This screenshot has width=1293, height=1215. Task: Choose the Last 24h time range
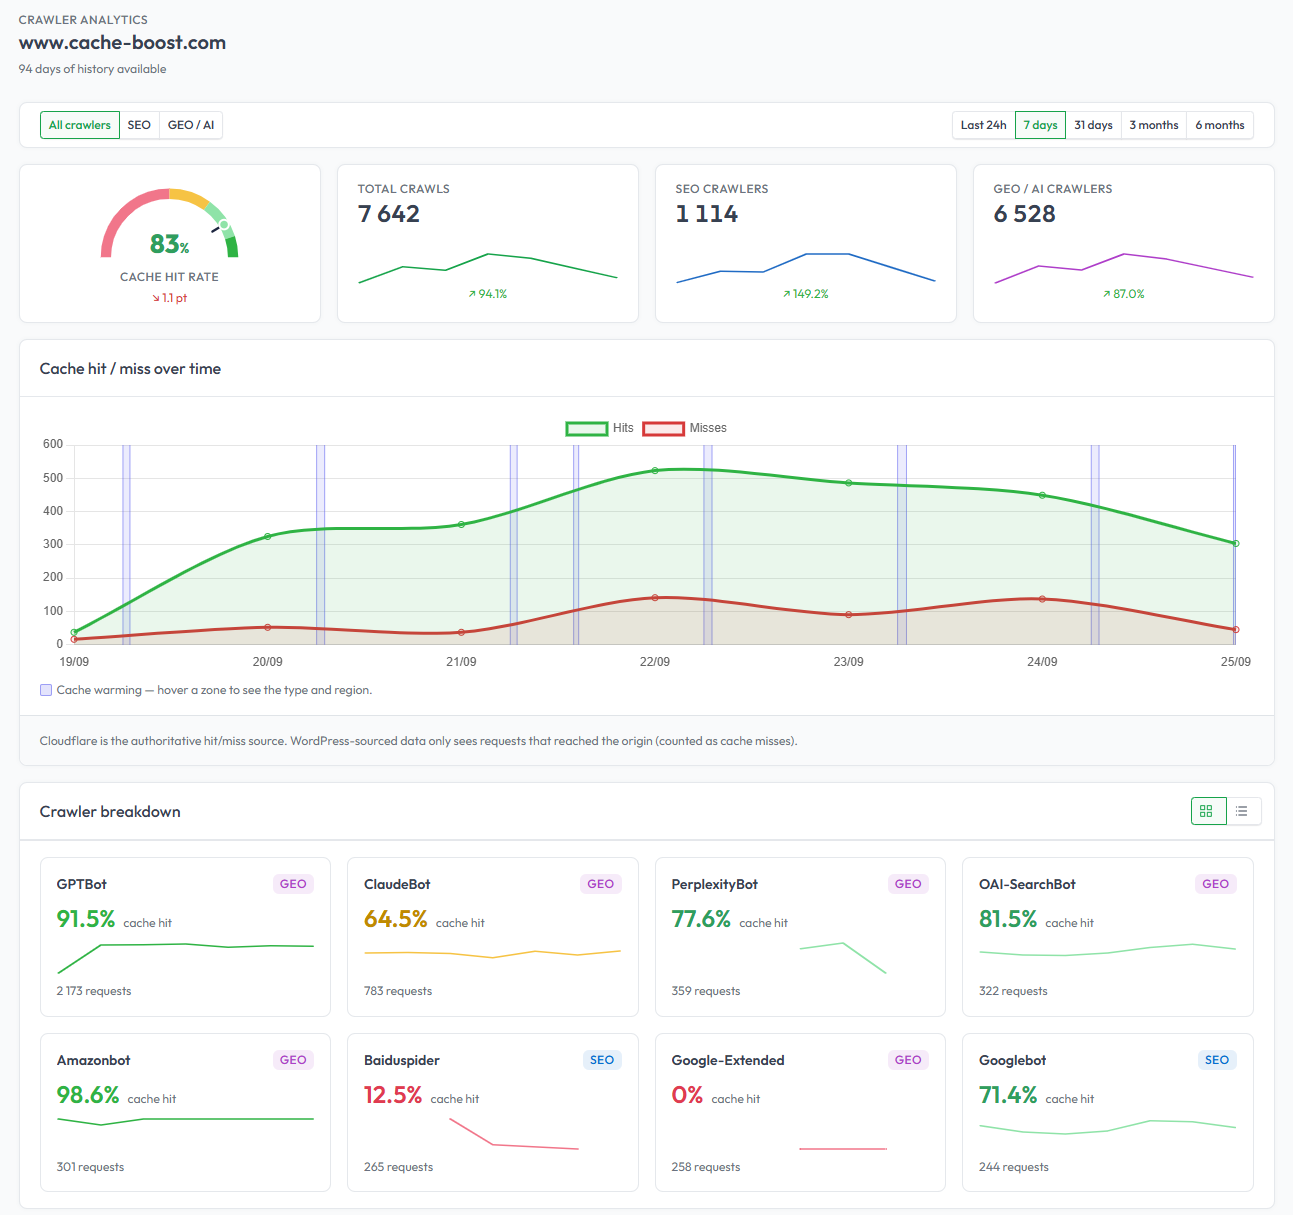click(984, 125)
